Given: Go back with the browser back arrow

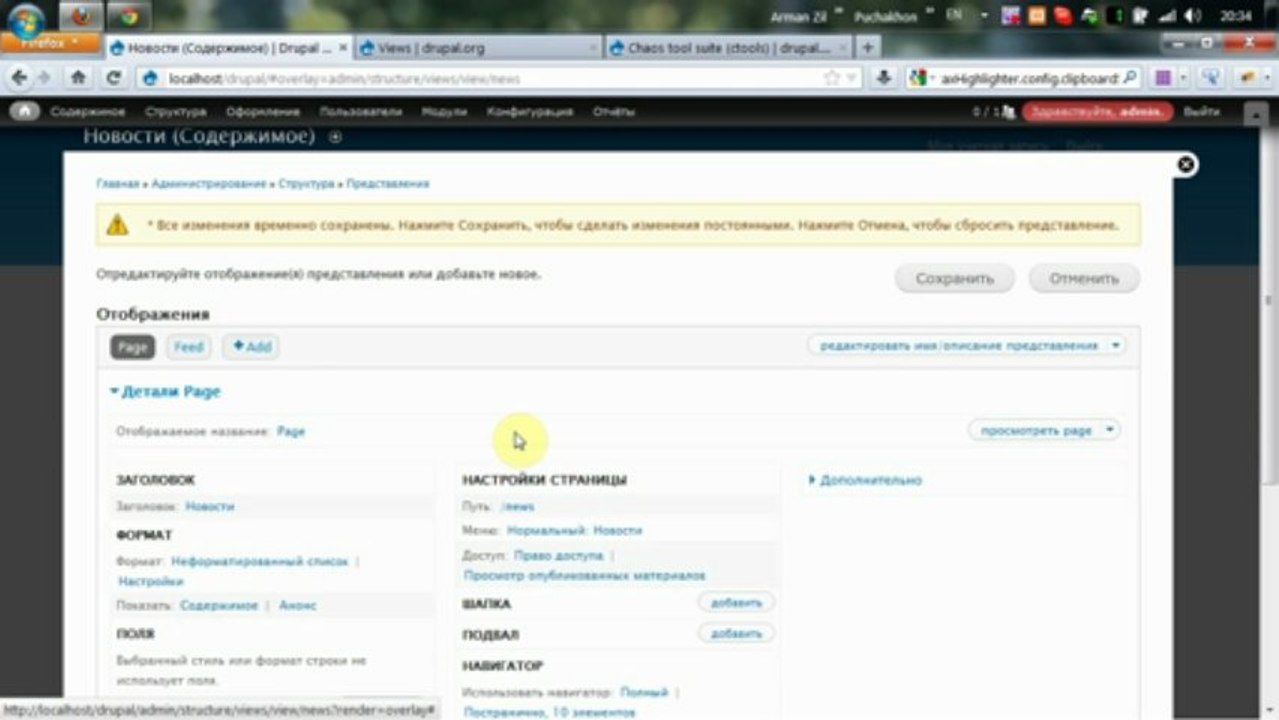Looking at the screenshot, I should coord(19,78).
